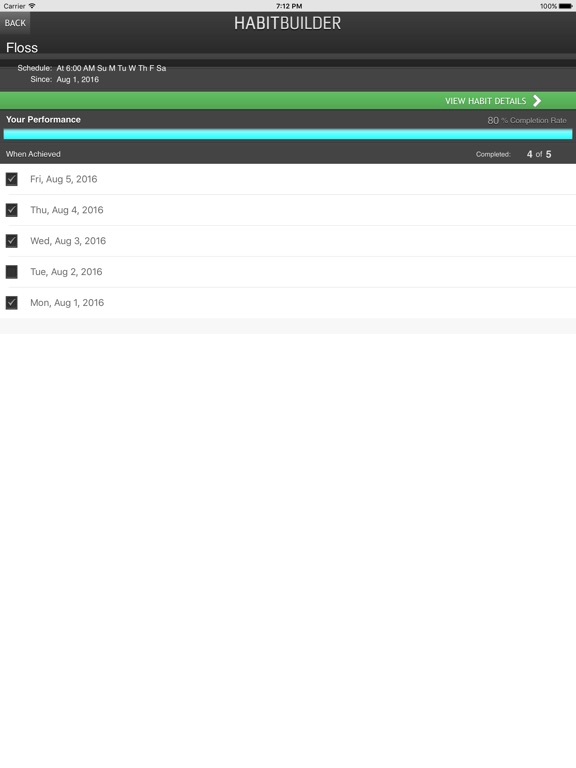Tap the Schedule line showing 6:00 AM
This screenshot has height=768, width=576.
tap(92, 68)
